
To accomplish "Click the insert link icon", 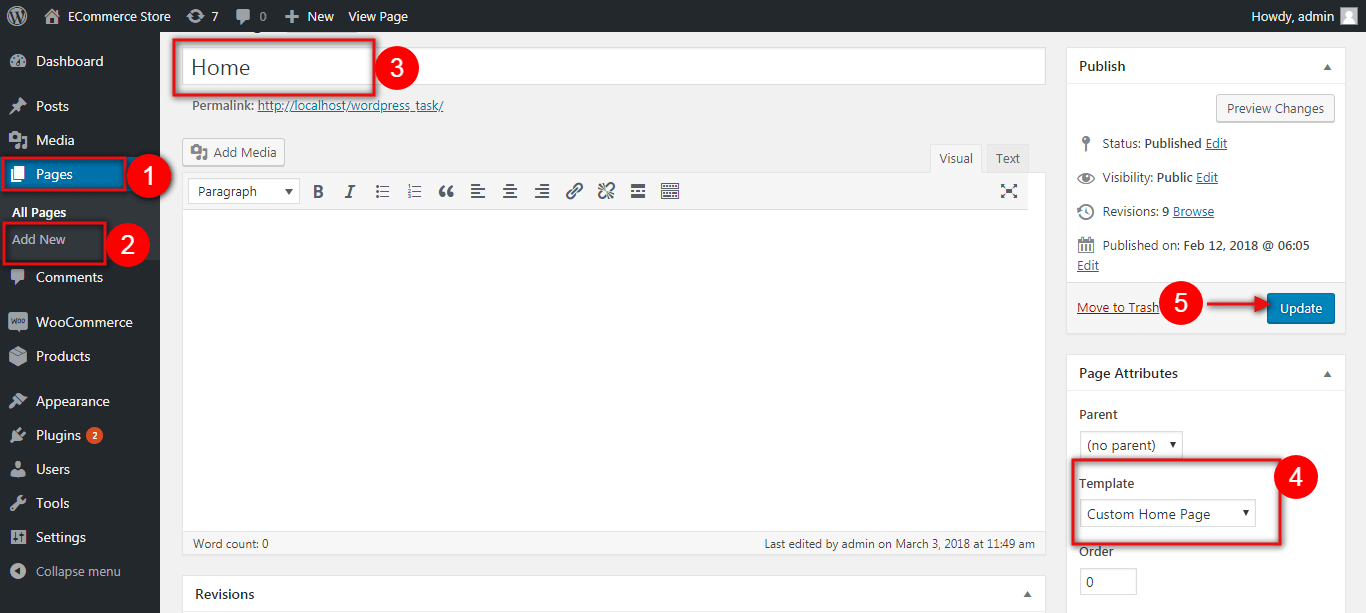I will (x=574, y=191).
